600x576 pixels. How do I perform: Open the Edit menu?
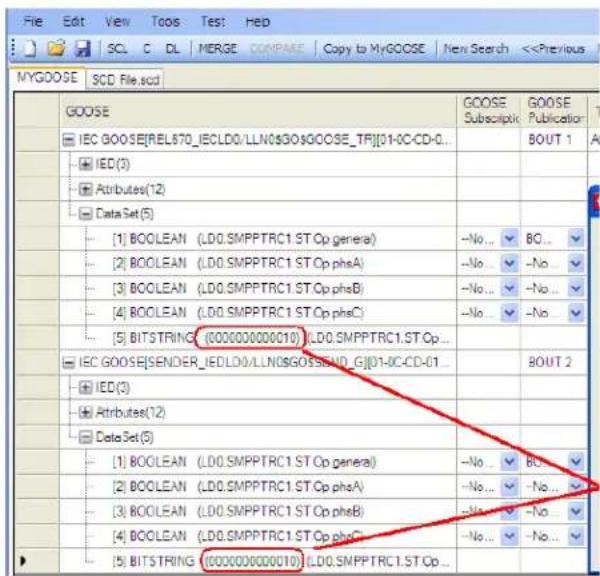[x=73, y=21]
